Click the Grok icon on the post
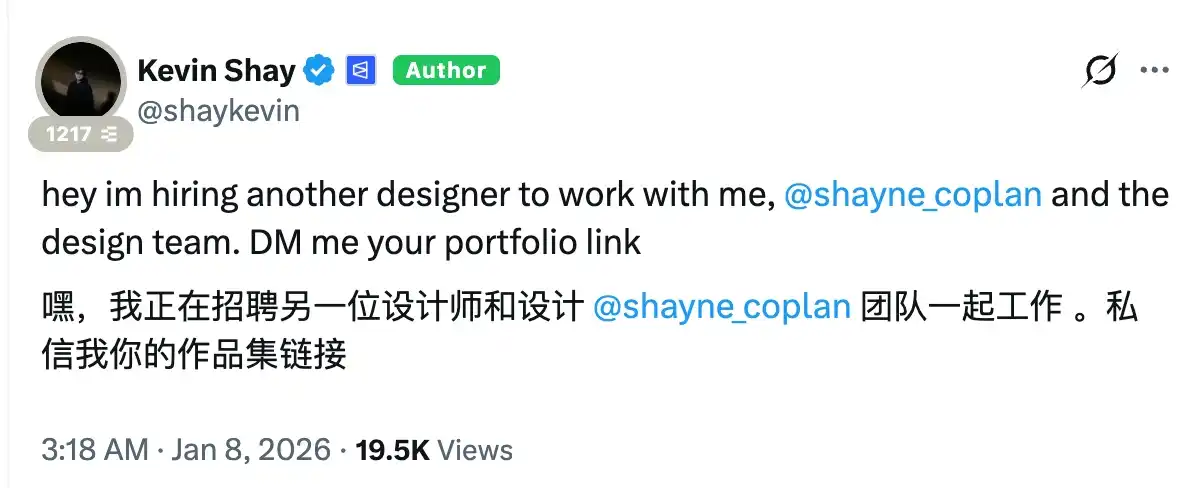 pos(1101,71)
